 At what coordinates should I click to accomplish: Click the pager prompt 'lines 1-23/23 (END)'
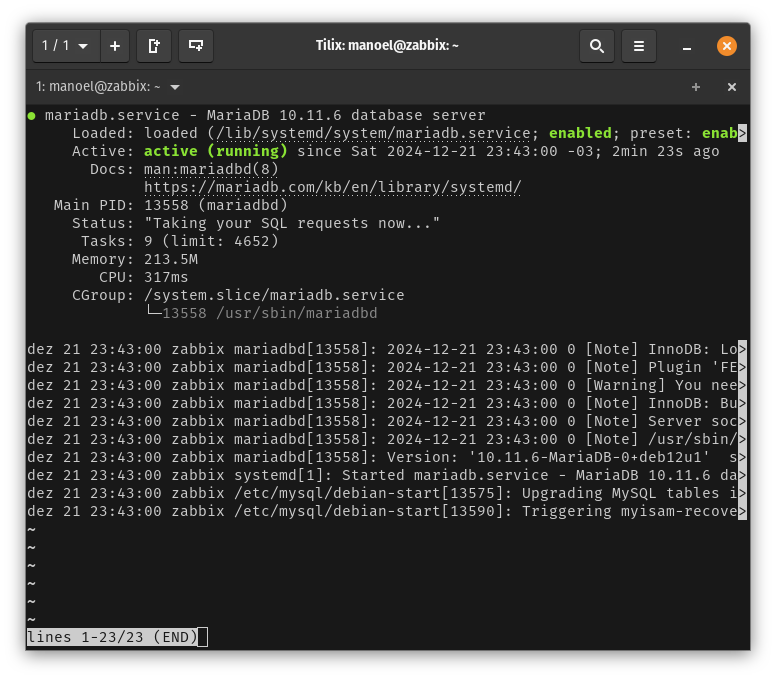point(112,637)
